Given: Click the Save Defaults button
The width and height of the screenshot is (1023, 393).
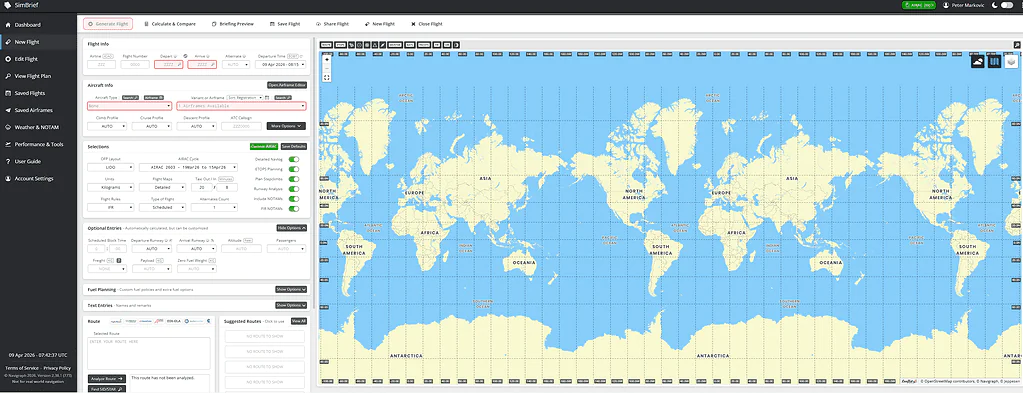Looking at the screenshot, I should click(294, 147).
